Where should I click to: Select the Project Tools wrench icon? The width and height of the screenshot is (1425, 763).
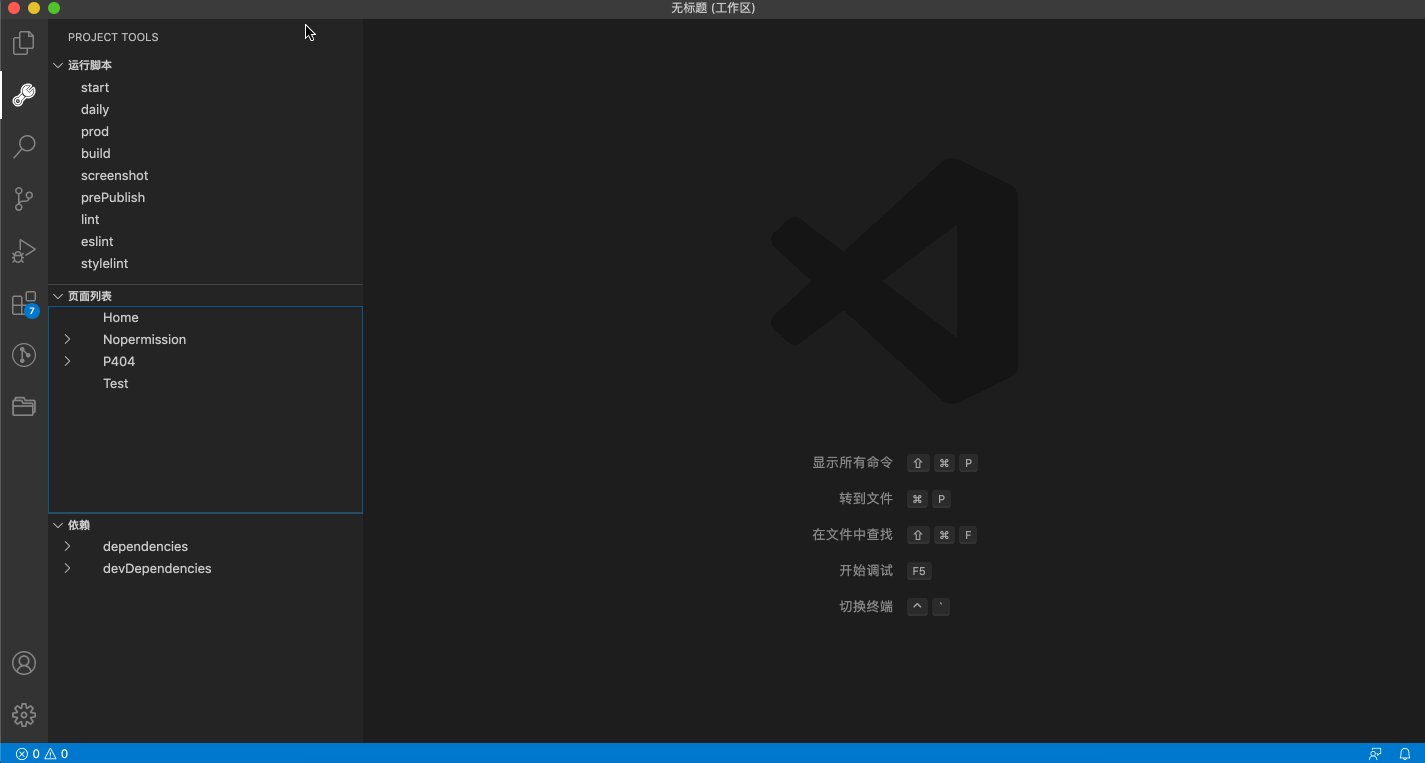tap(24, 95)
